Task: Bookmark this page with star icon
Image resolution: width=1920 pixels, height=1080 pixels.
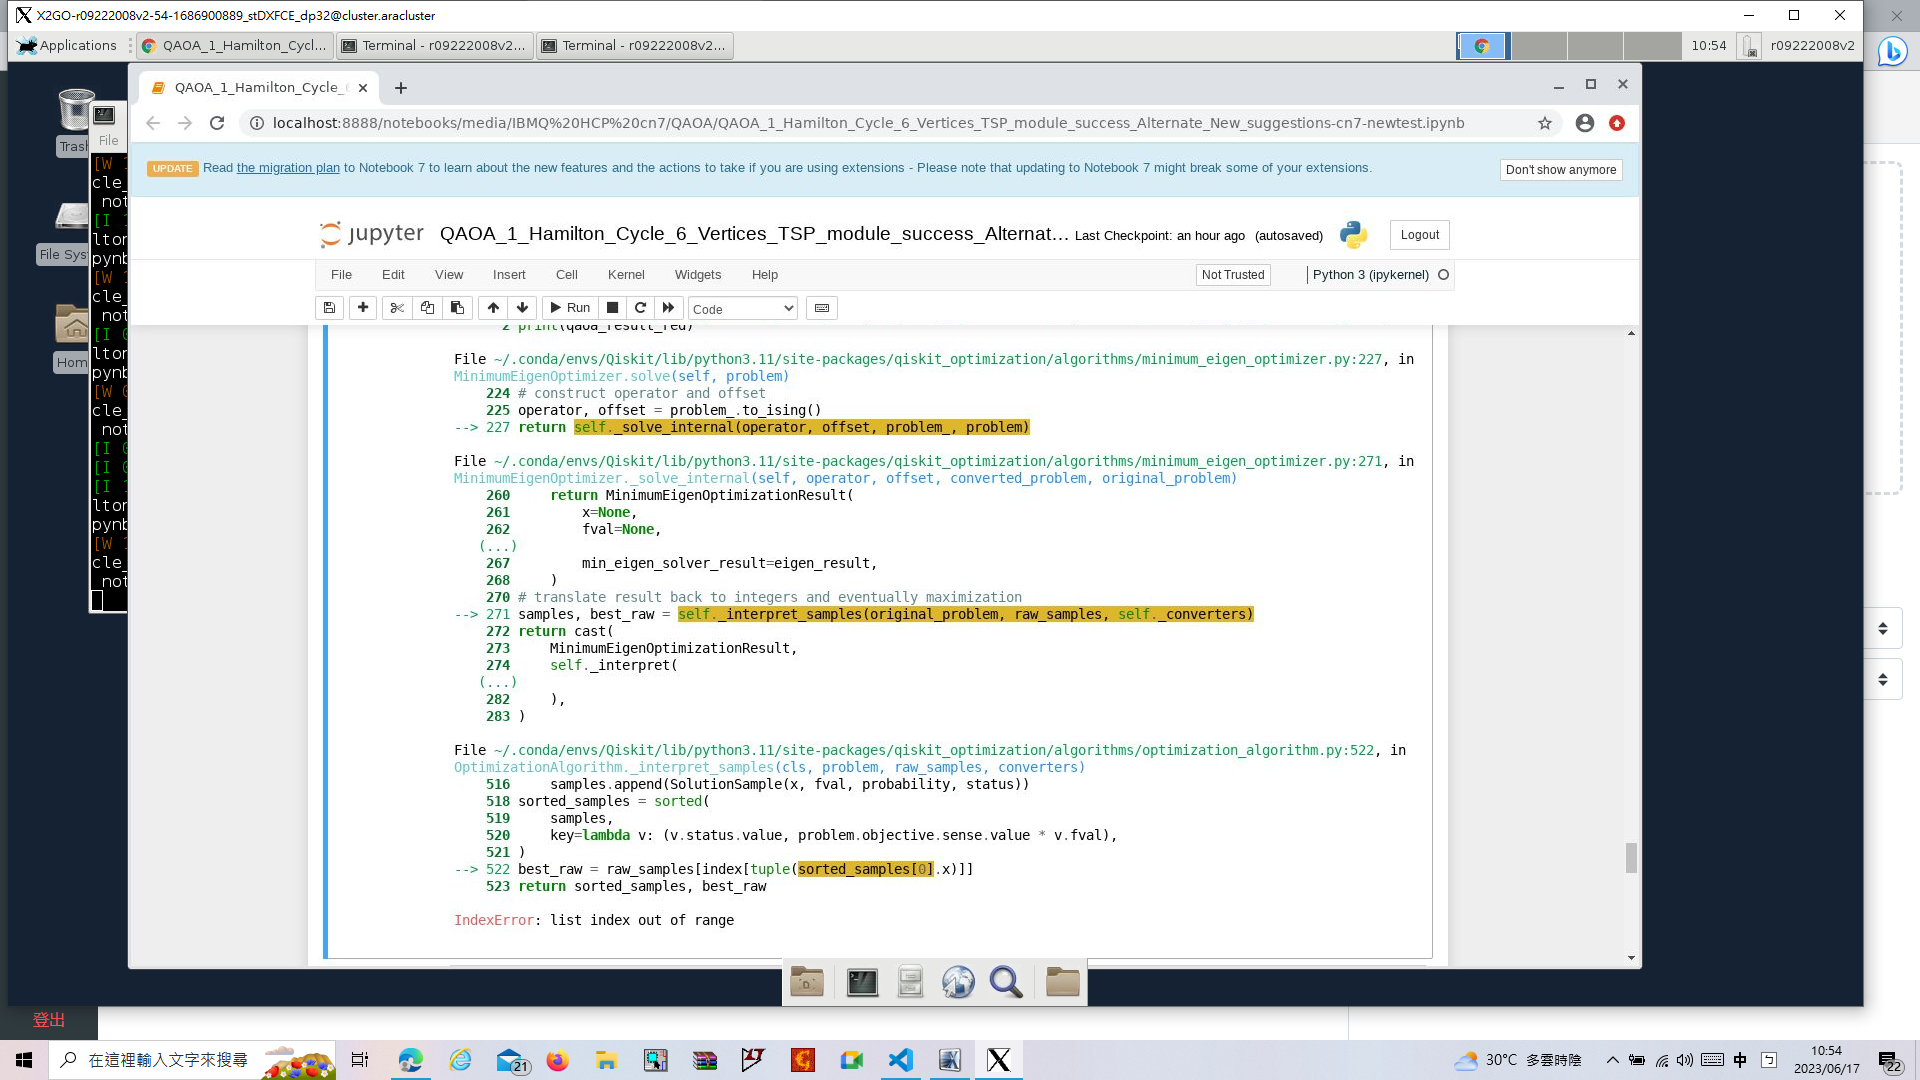Action: click(x=1545, y=123)
